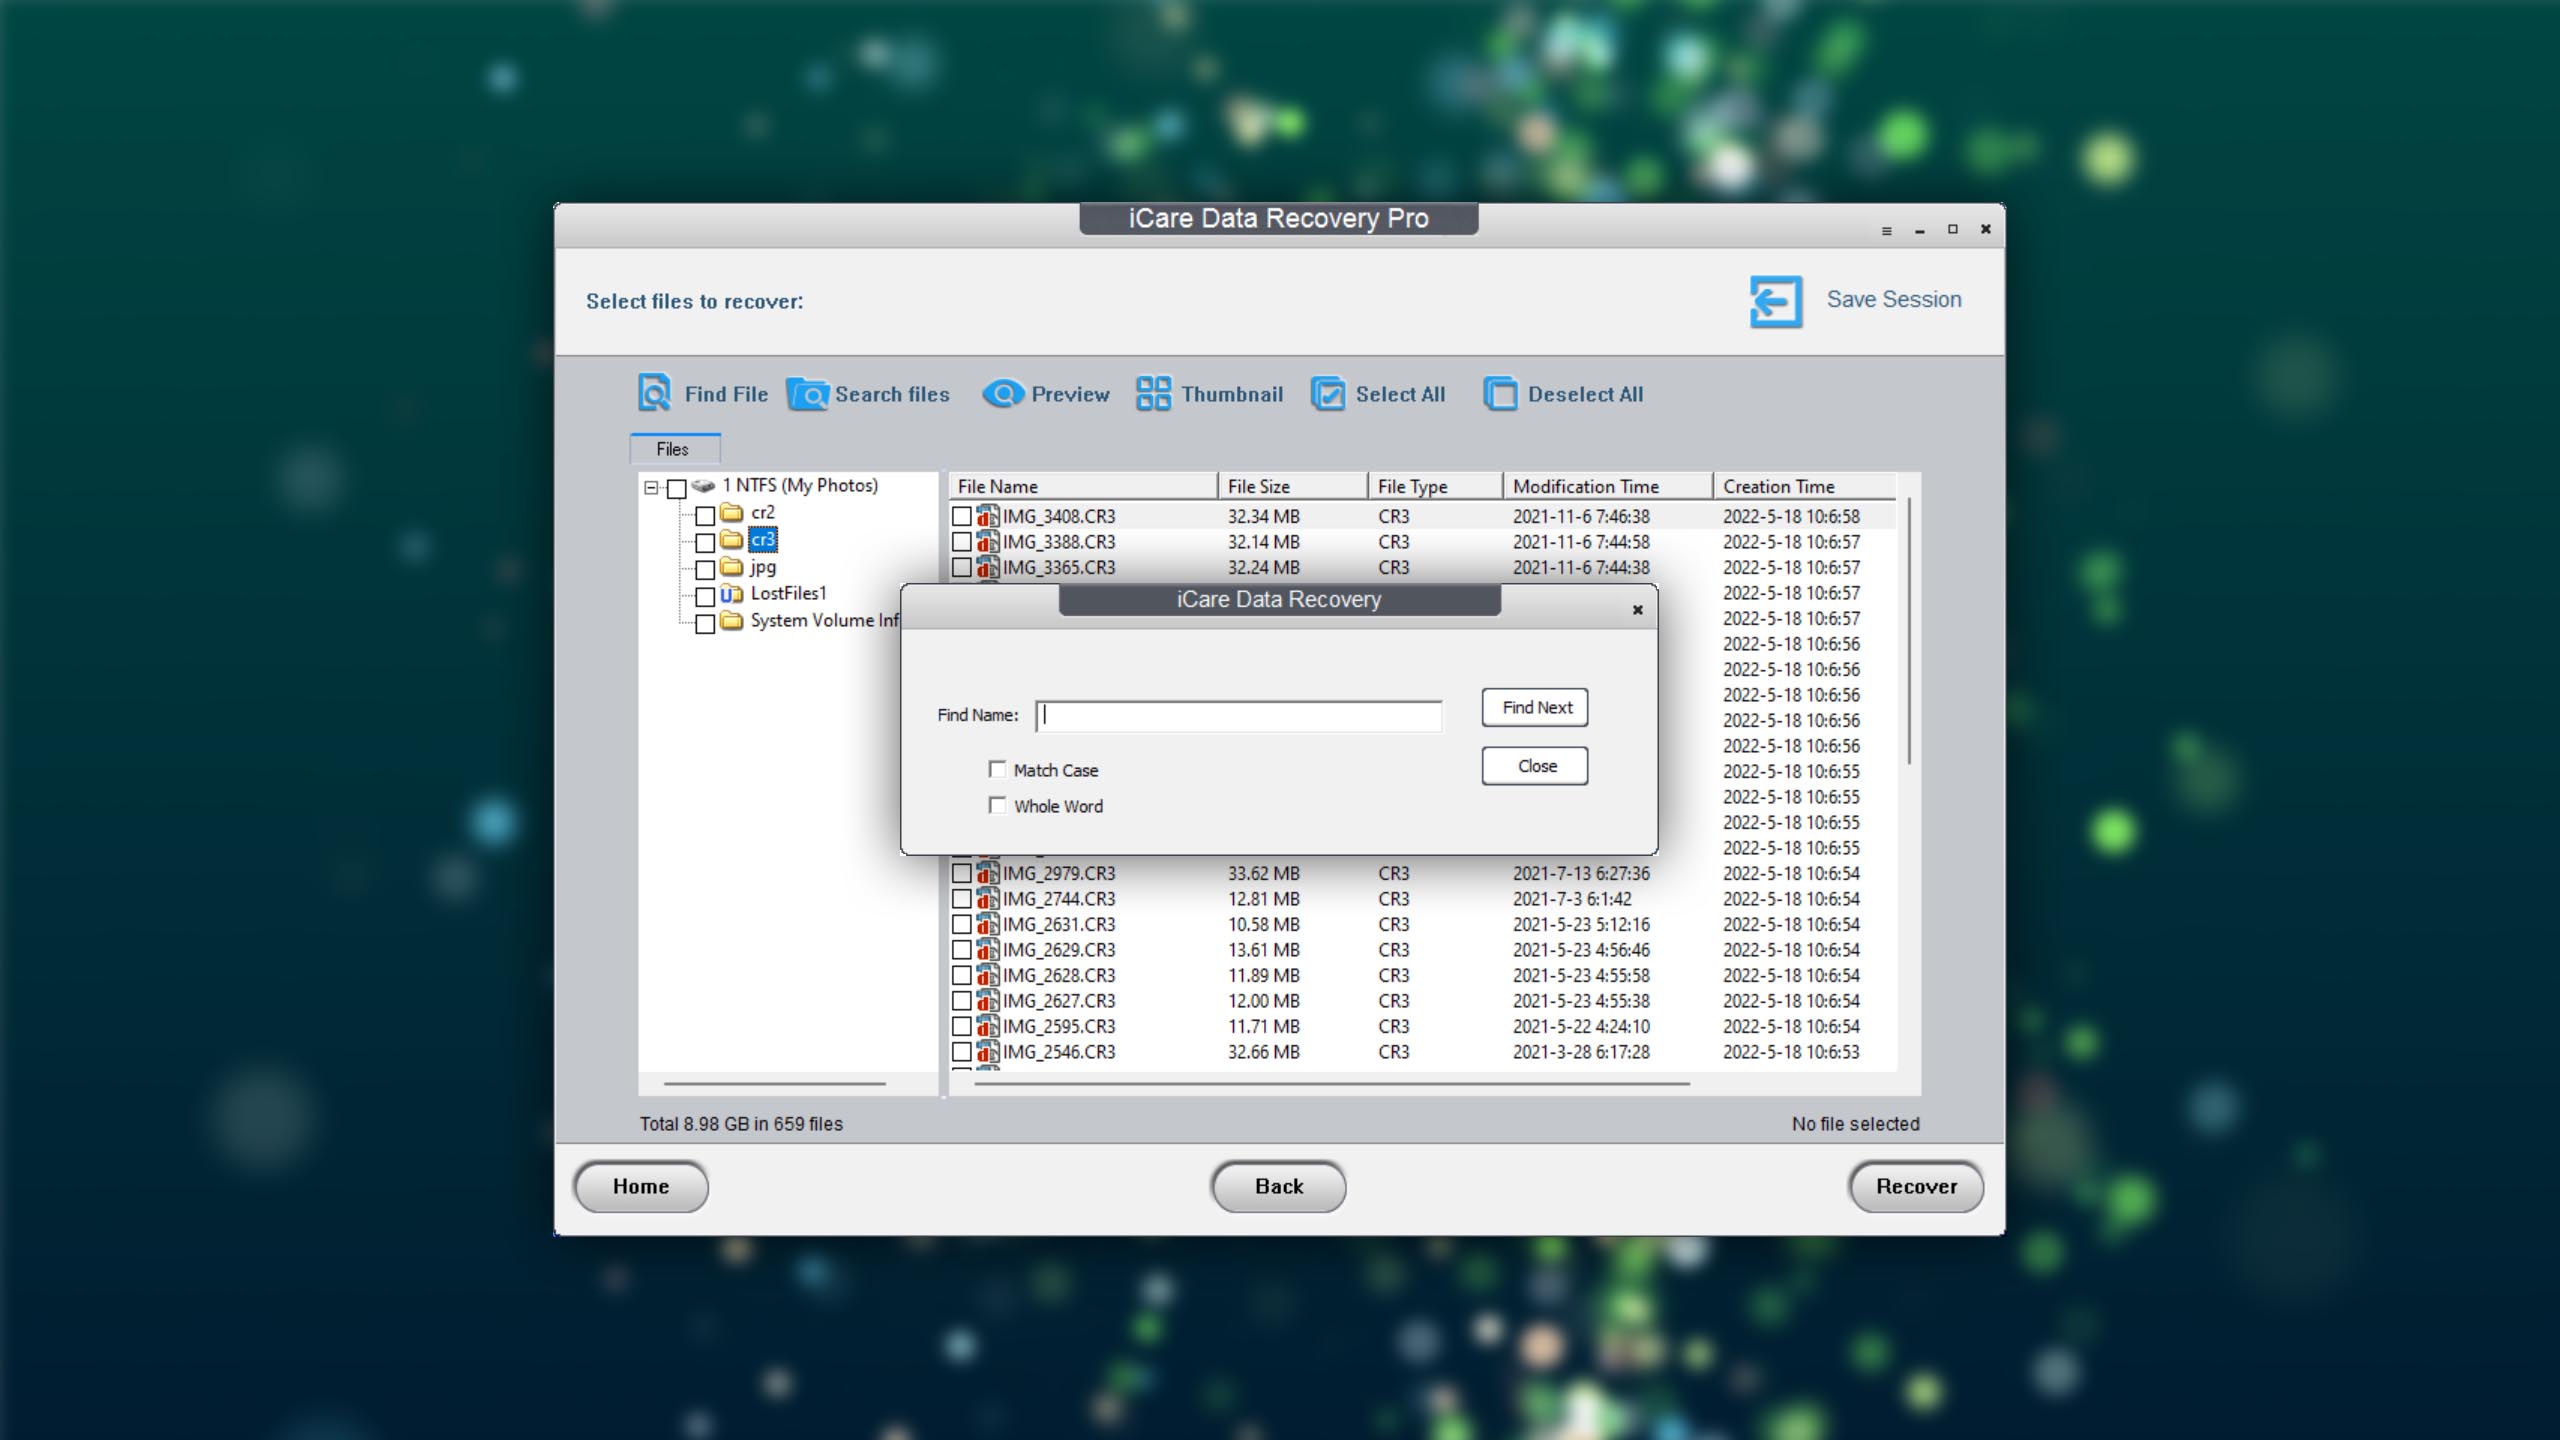Collapse the 1 NTFS (My Photos) tree node

(x=651, y=488)
